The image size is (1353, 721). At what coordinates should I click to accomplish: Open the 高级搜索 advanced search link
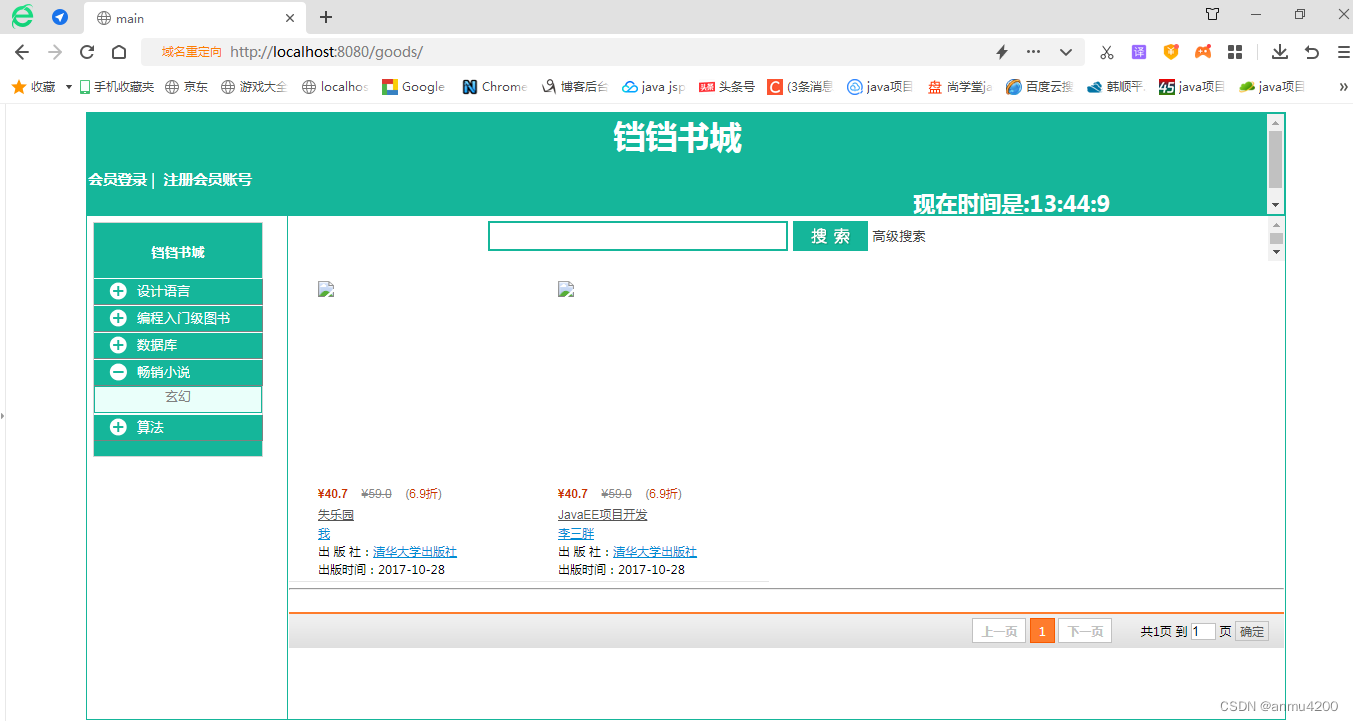(898, 236)
